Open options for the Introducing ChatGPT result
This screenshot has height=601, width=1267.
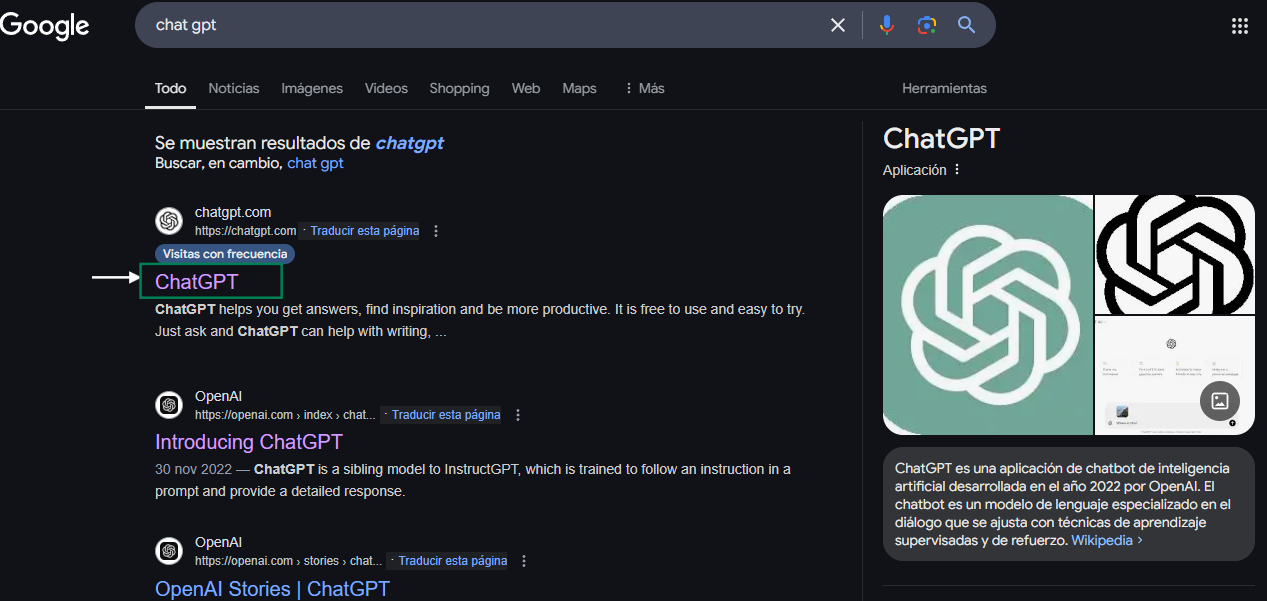click(517, 415)
